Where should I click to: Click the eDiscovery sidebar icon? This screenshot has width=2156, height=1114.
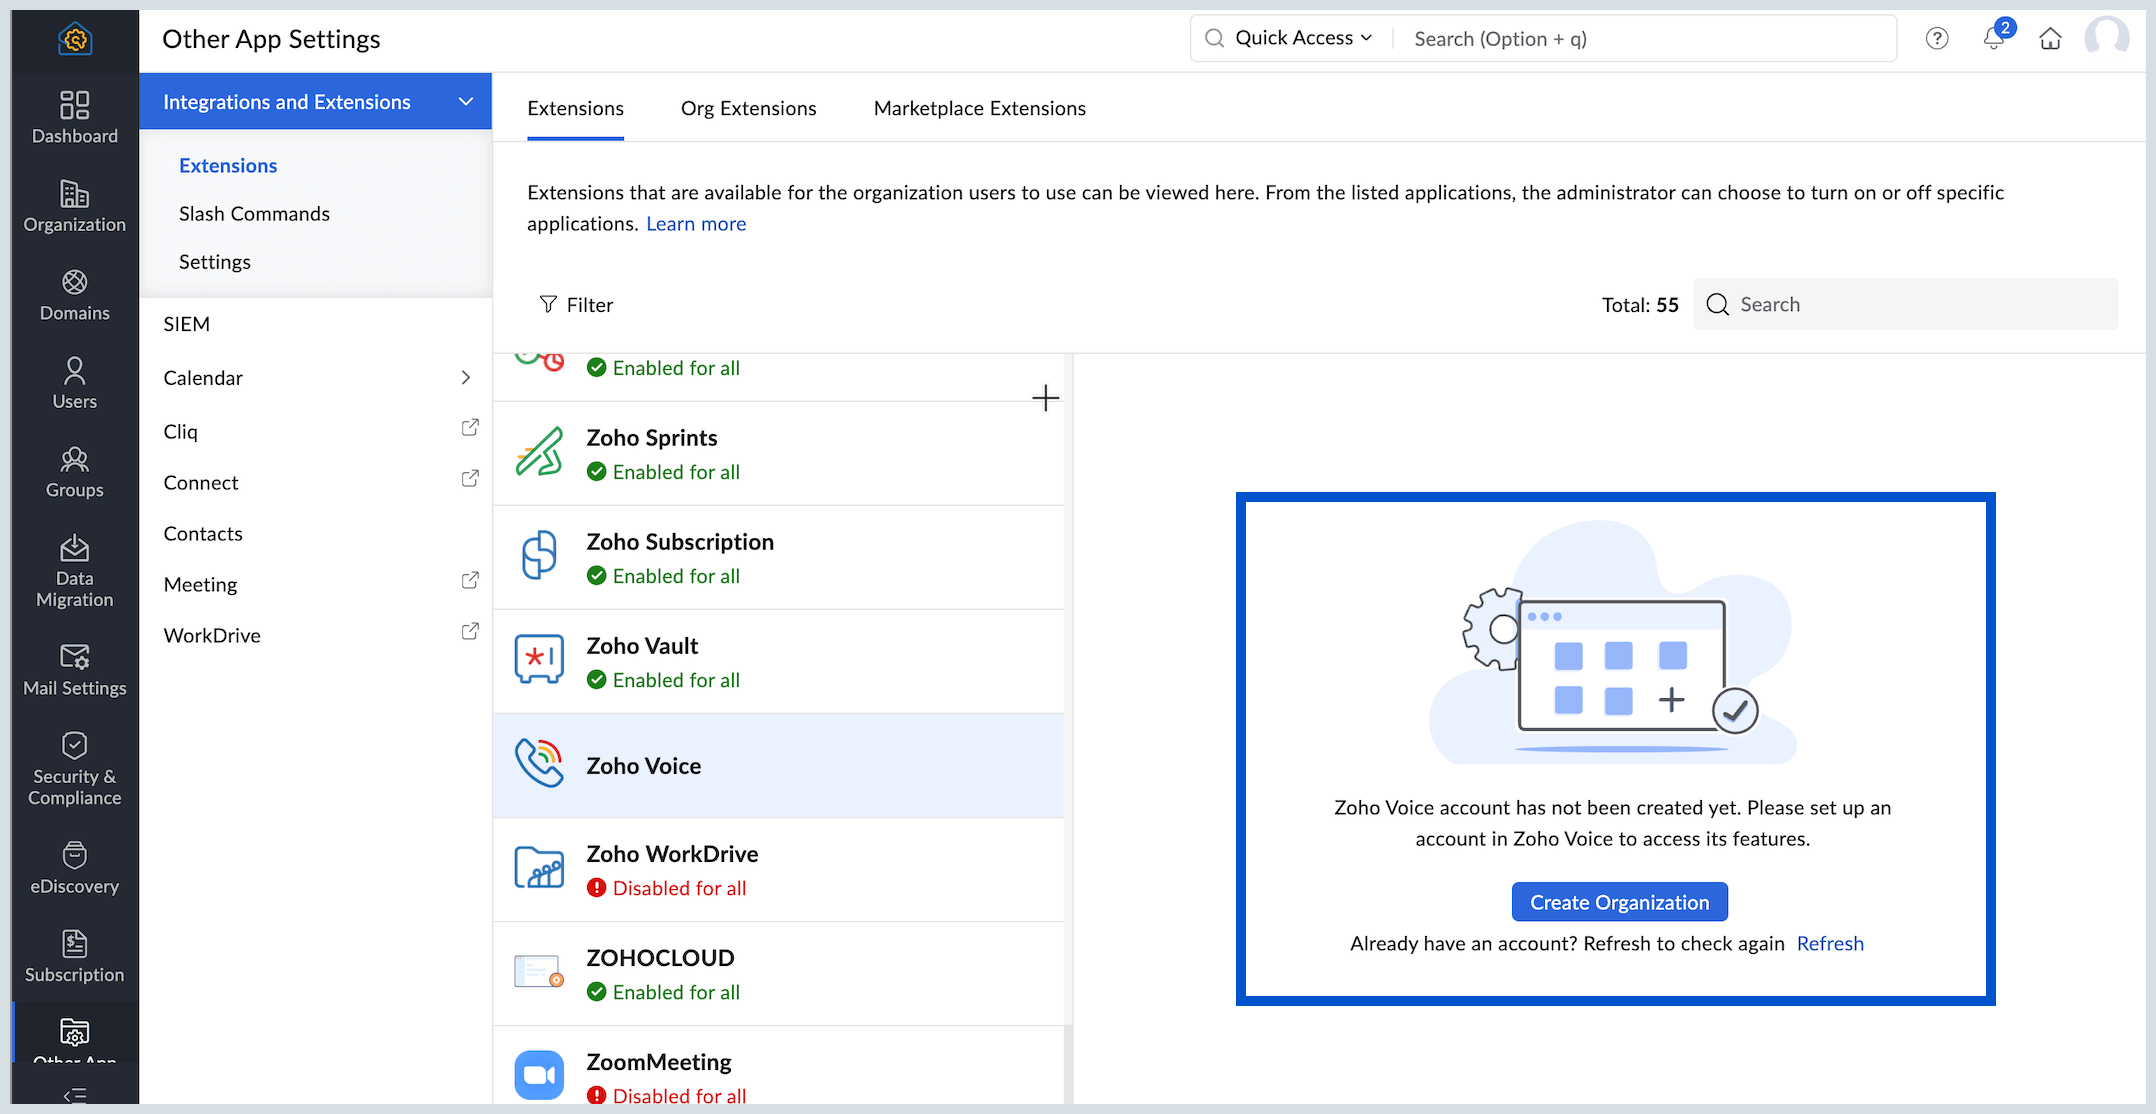pos(74,867)
